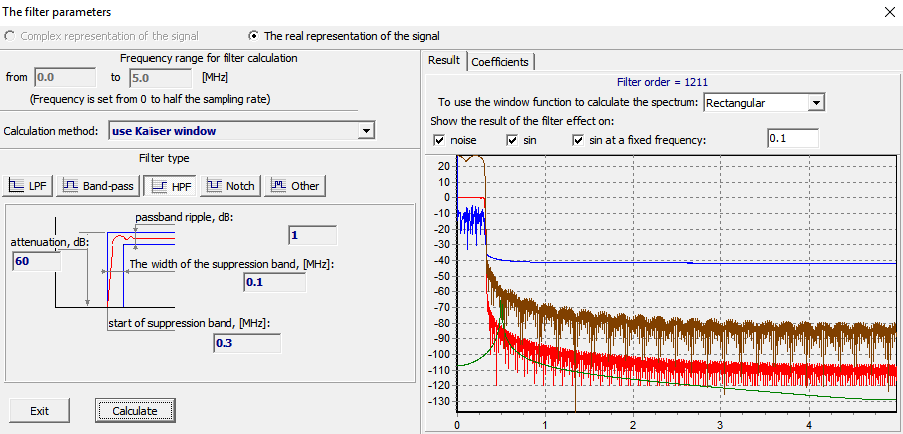The image size is (903, 434).
Task: Close the filter parameters dialog
Action: coord(888,12)
